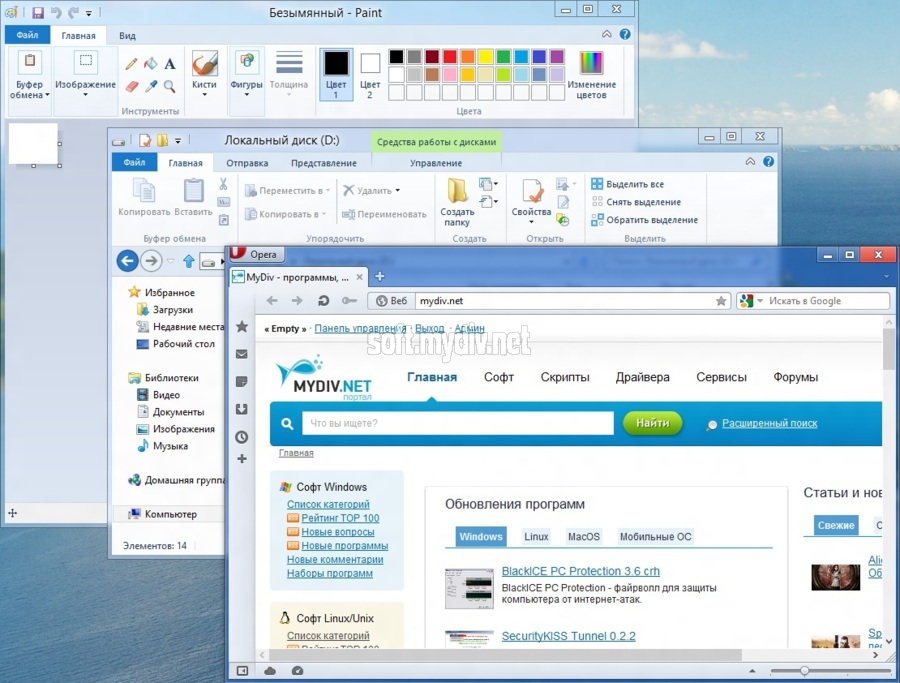Click Opera's back navigation arrow
Image resolution: width=900 pixels, height=683 pixels.
[272, 301]
